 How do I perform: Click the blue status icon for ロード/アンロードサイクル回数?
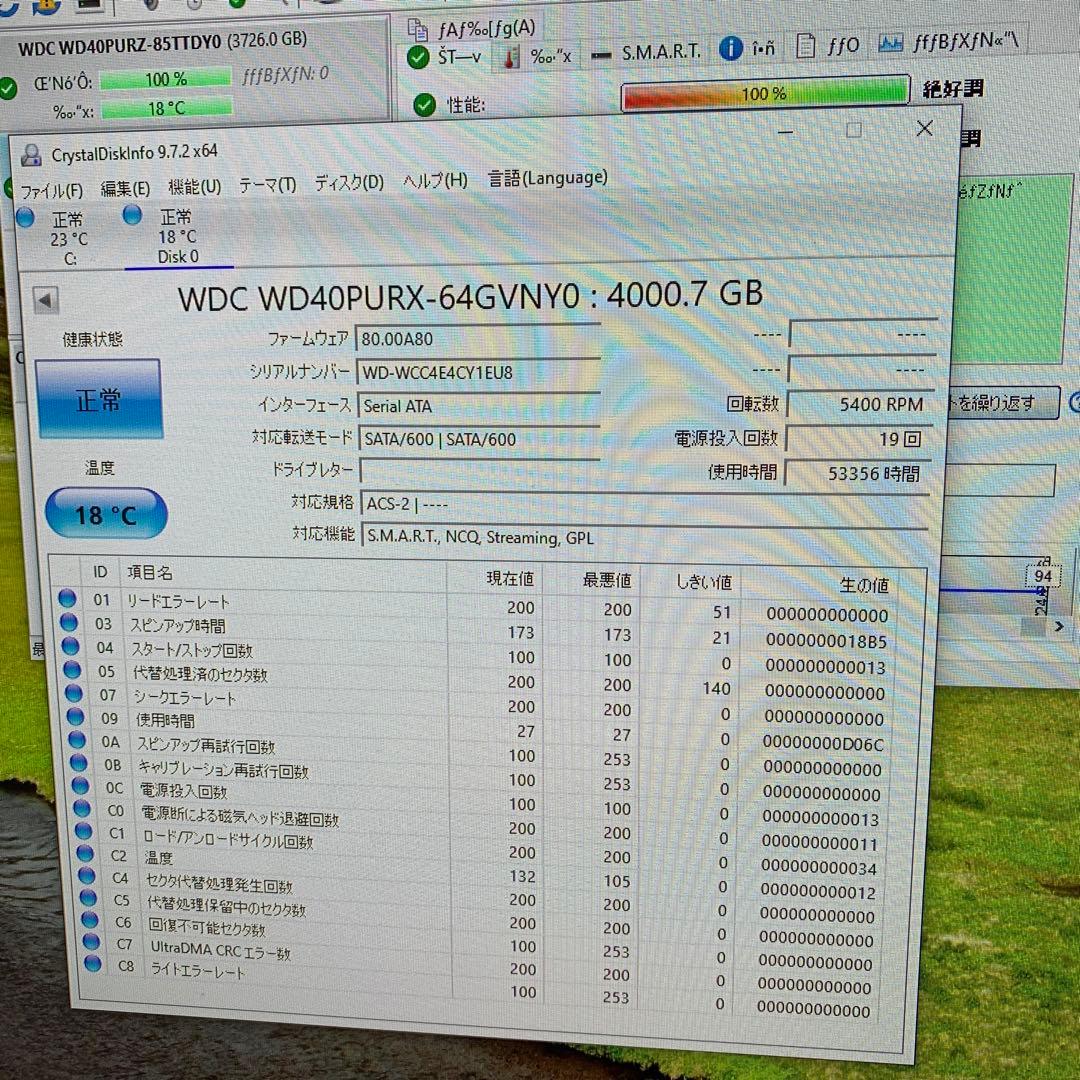pos(83,831)
